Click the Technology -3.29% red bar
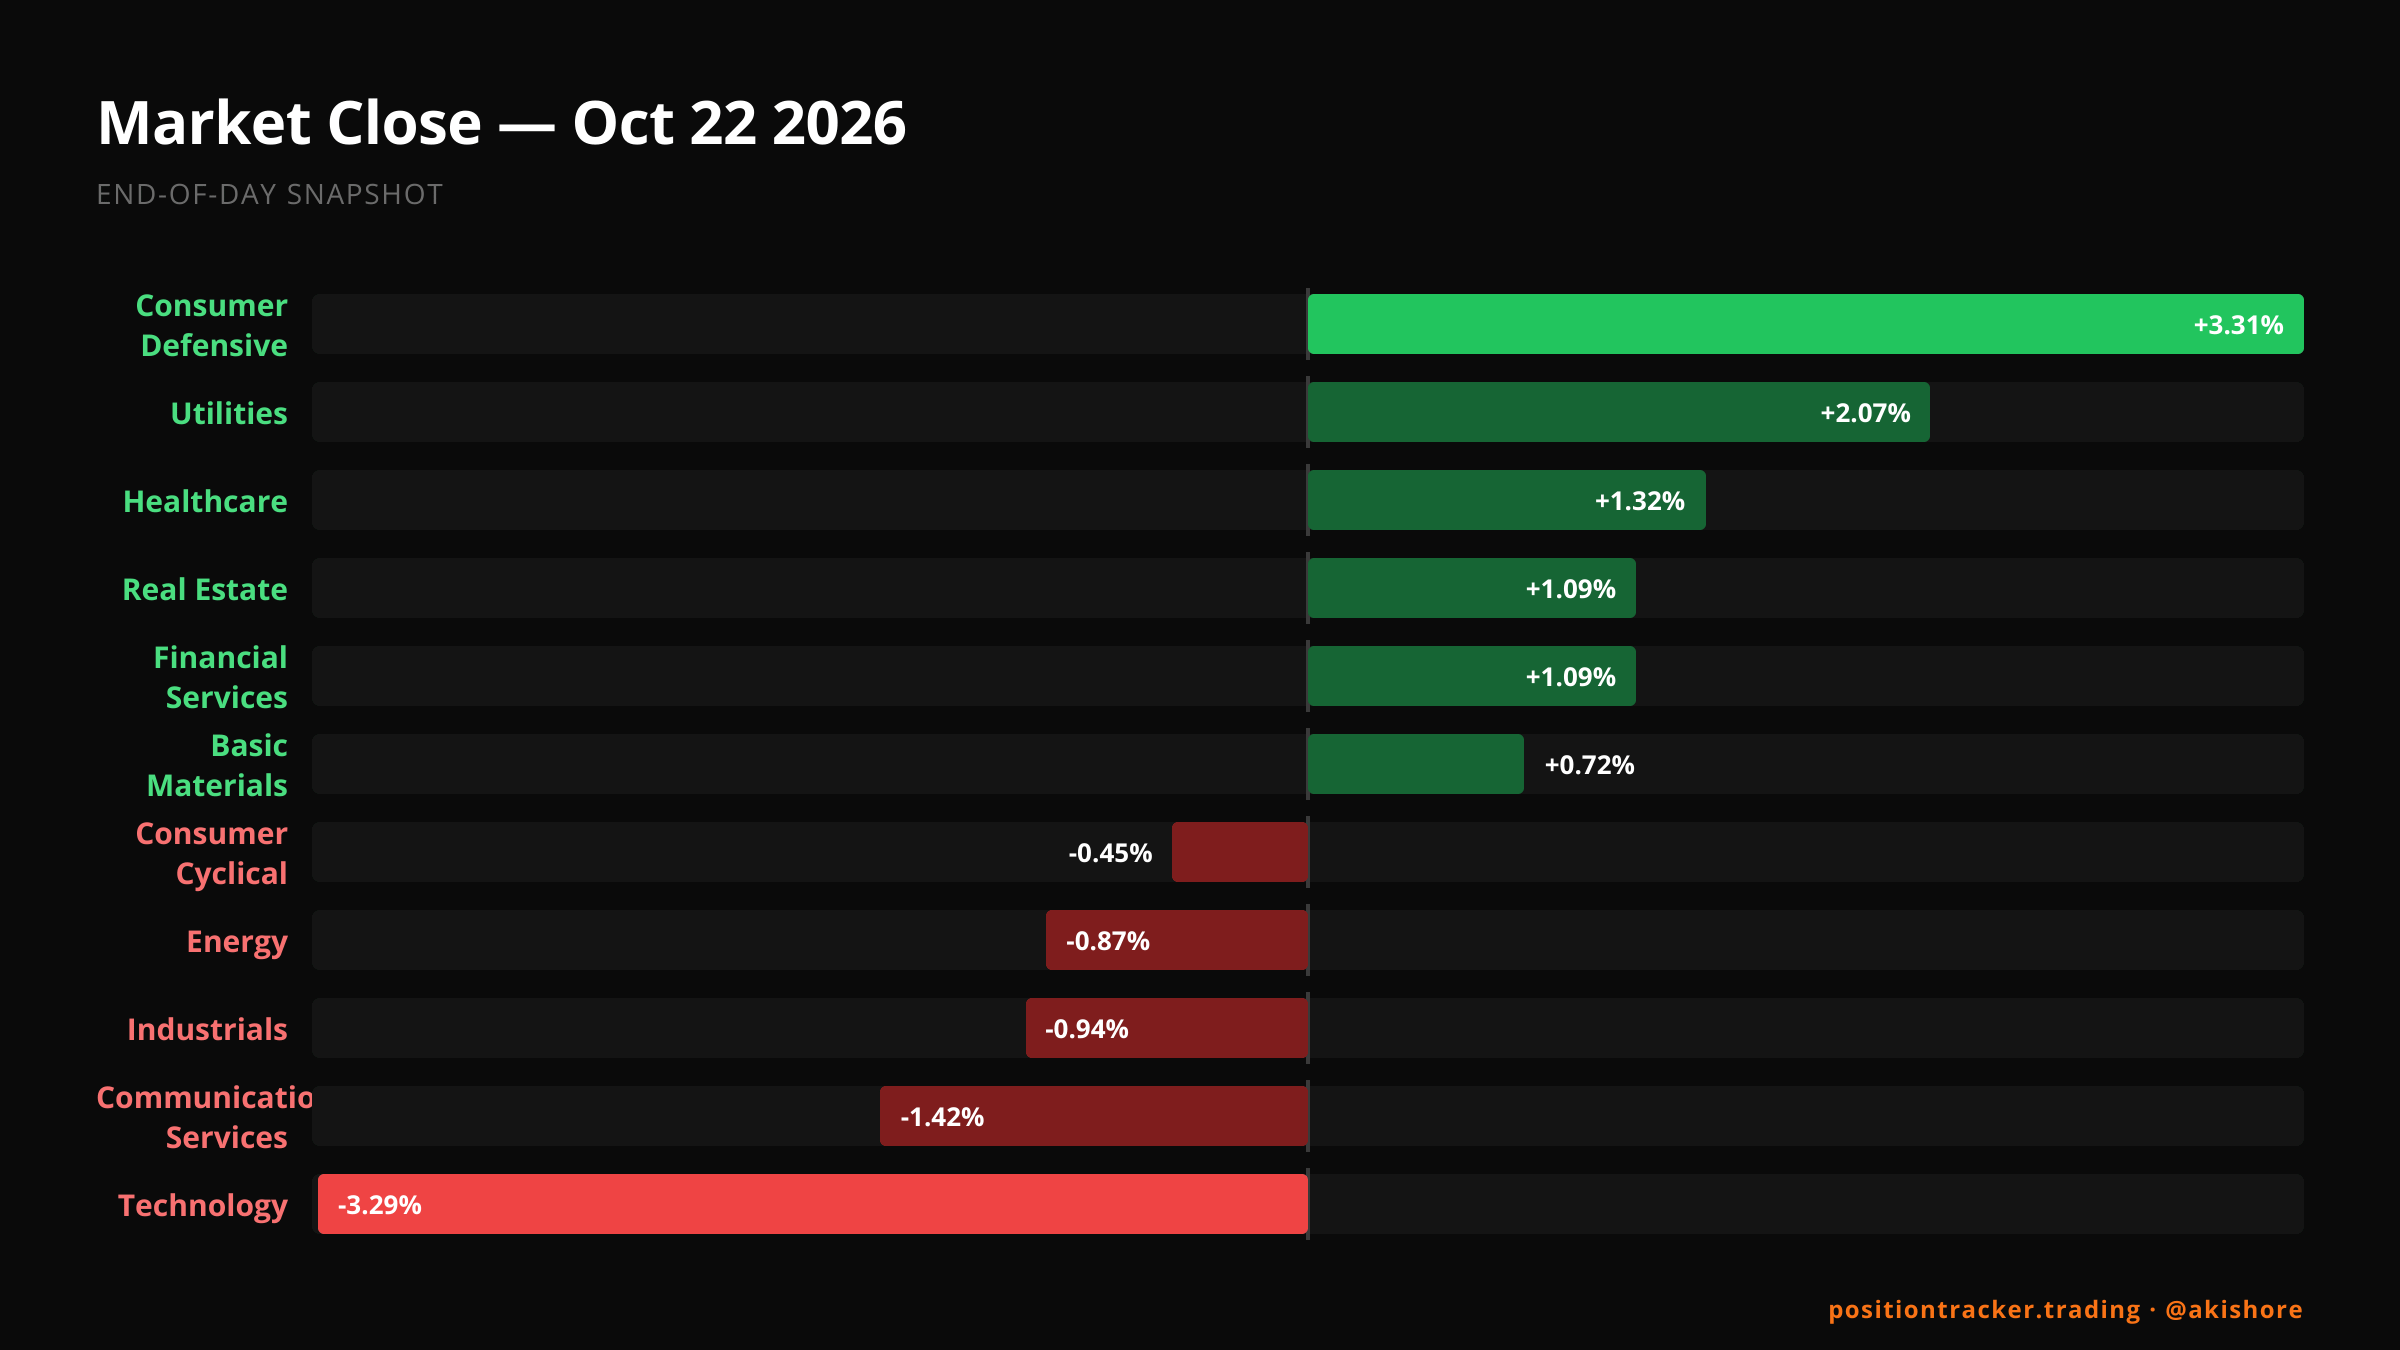The image size is (2400, 1350). pos(813,1204)
